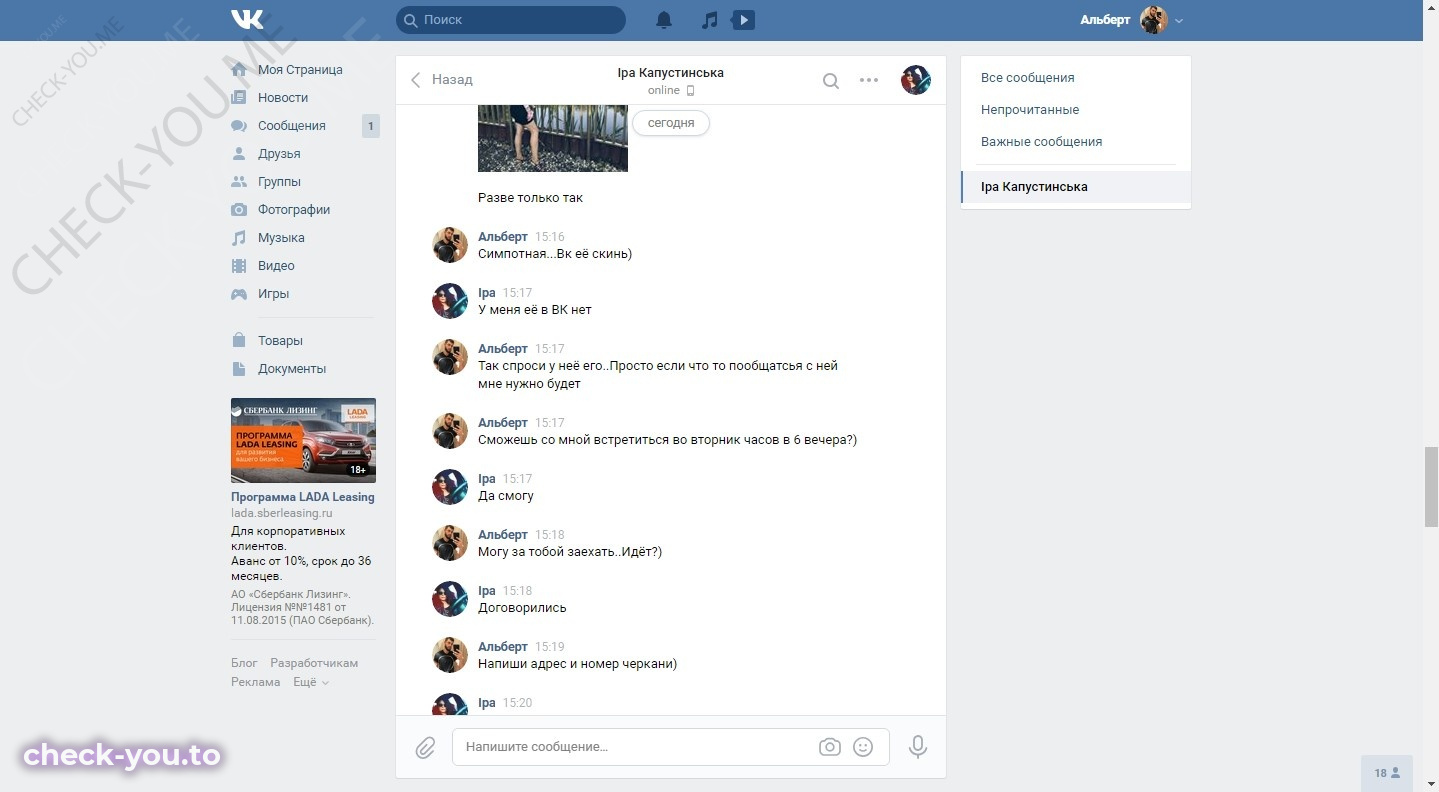Open the online friends counter showing 18
The height and width of the screenshot is (792, 1439).
pyautogui.click(x=1387, y=773)
